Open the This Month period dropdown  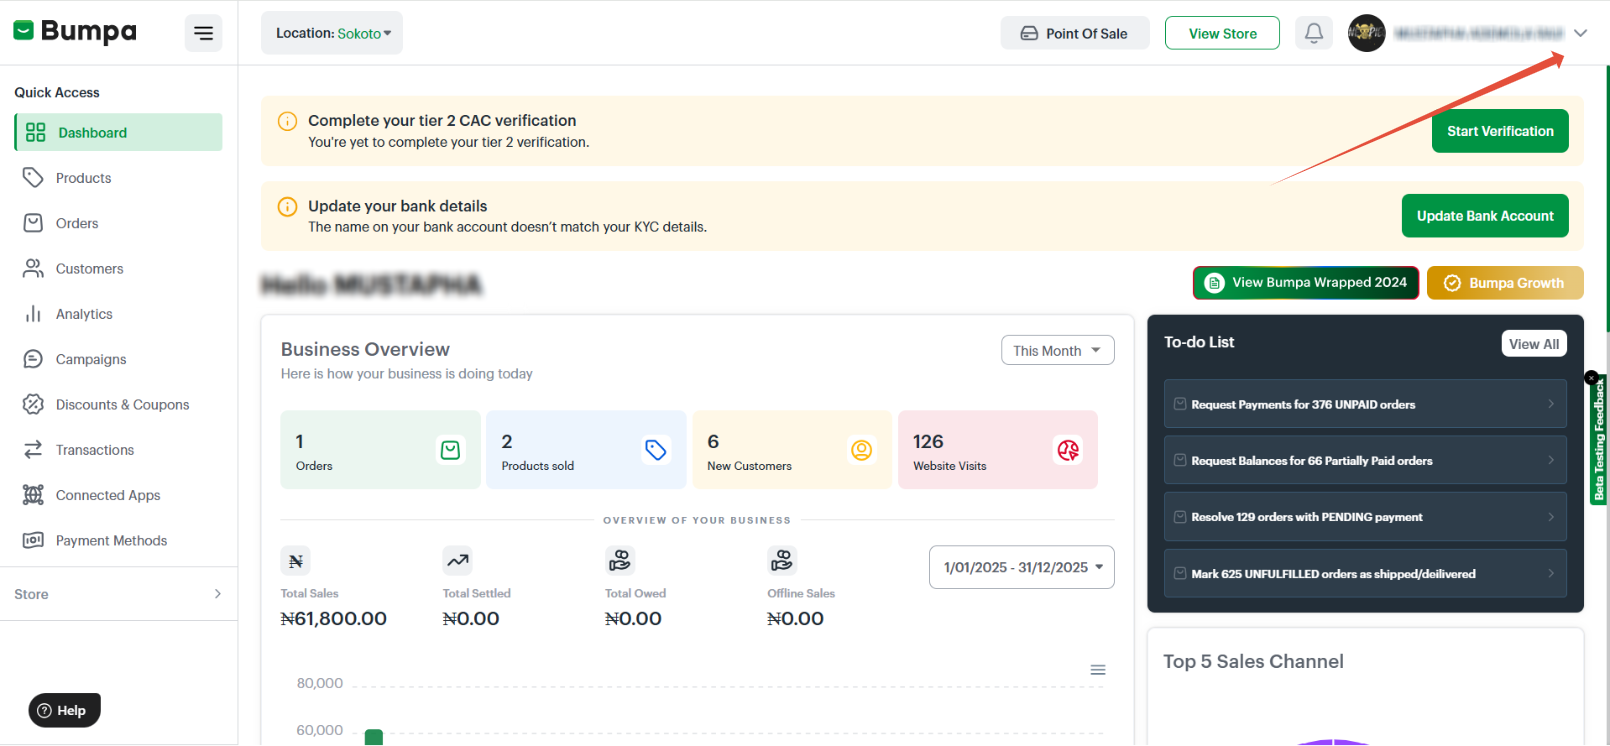point(1057,350)
